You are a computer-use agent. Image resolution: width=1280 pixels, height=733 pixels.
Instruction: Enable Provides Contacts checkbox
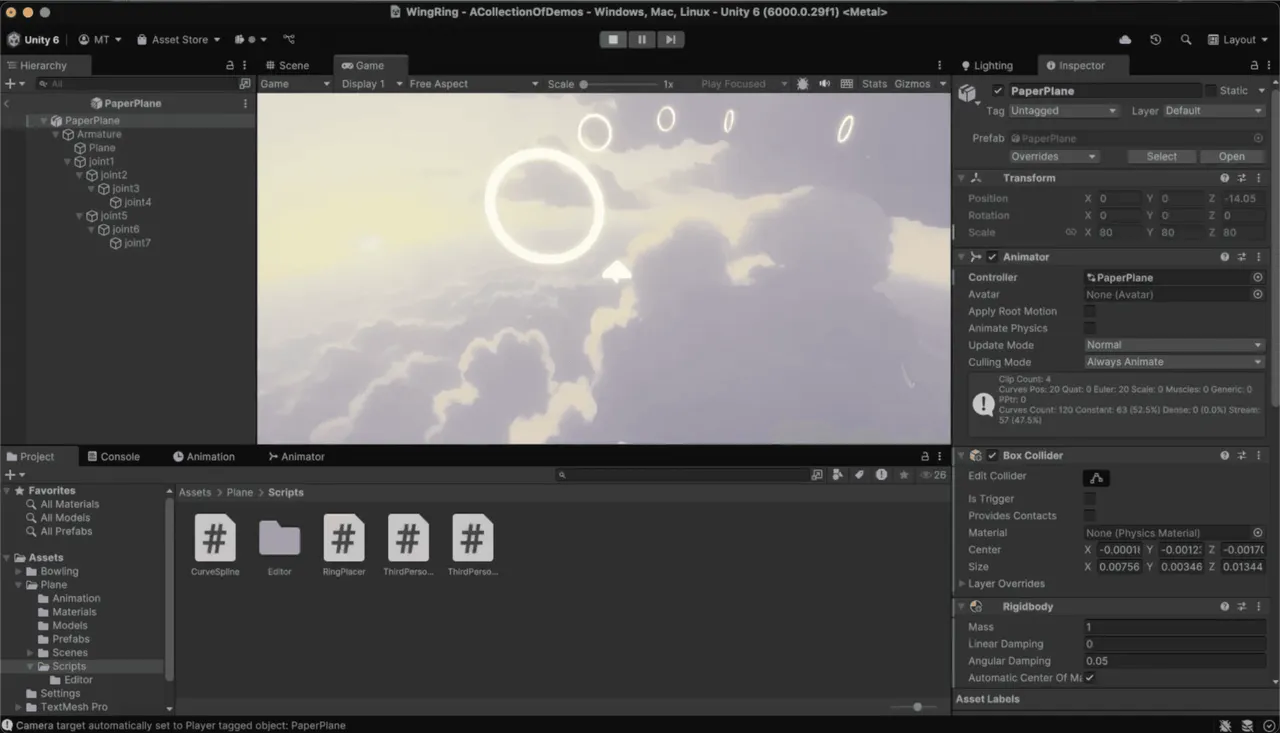[1090, 515]
